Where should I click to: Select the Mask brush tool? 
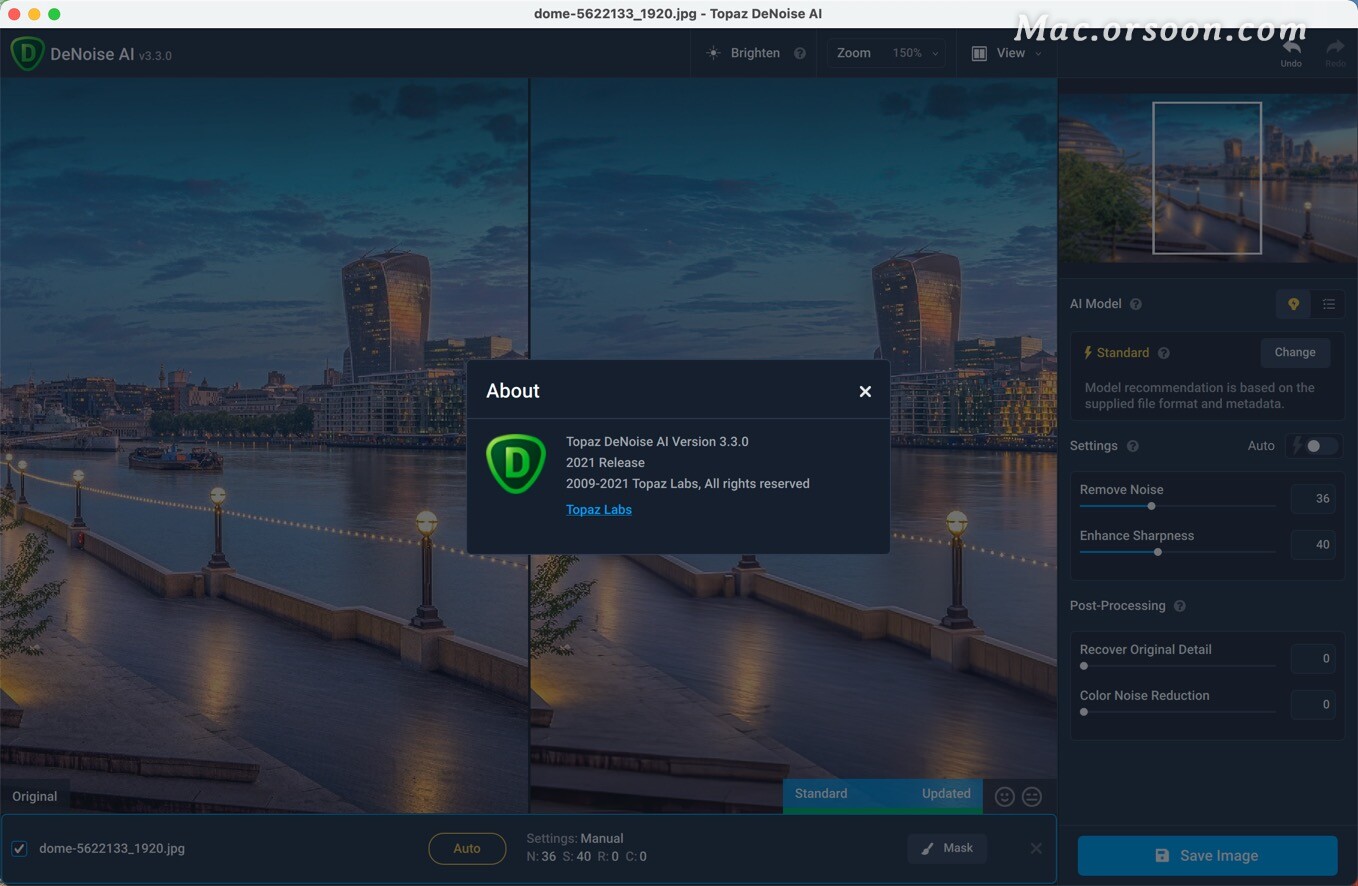tap(946, 847)
